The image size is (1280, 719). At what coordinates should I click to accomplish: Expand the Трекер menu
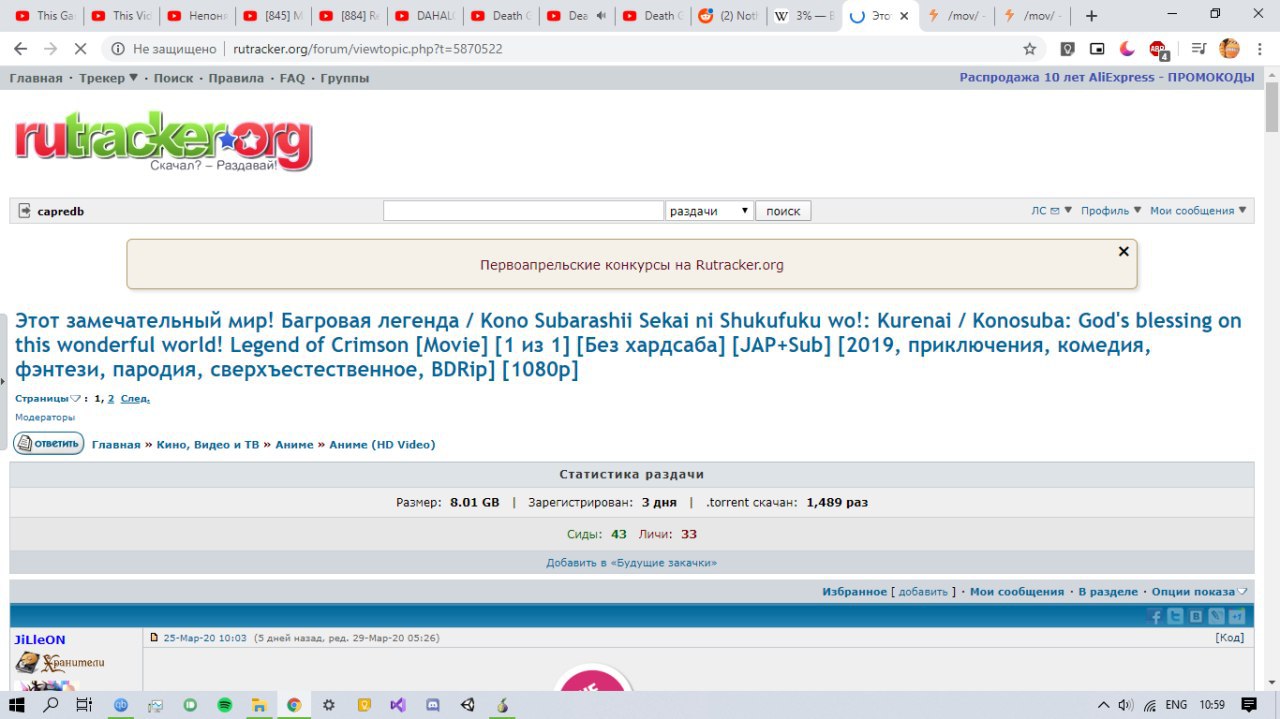pyautogui.click(x=109, y=78)
